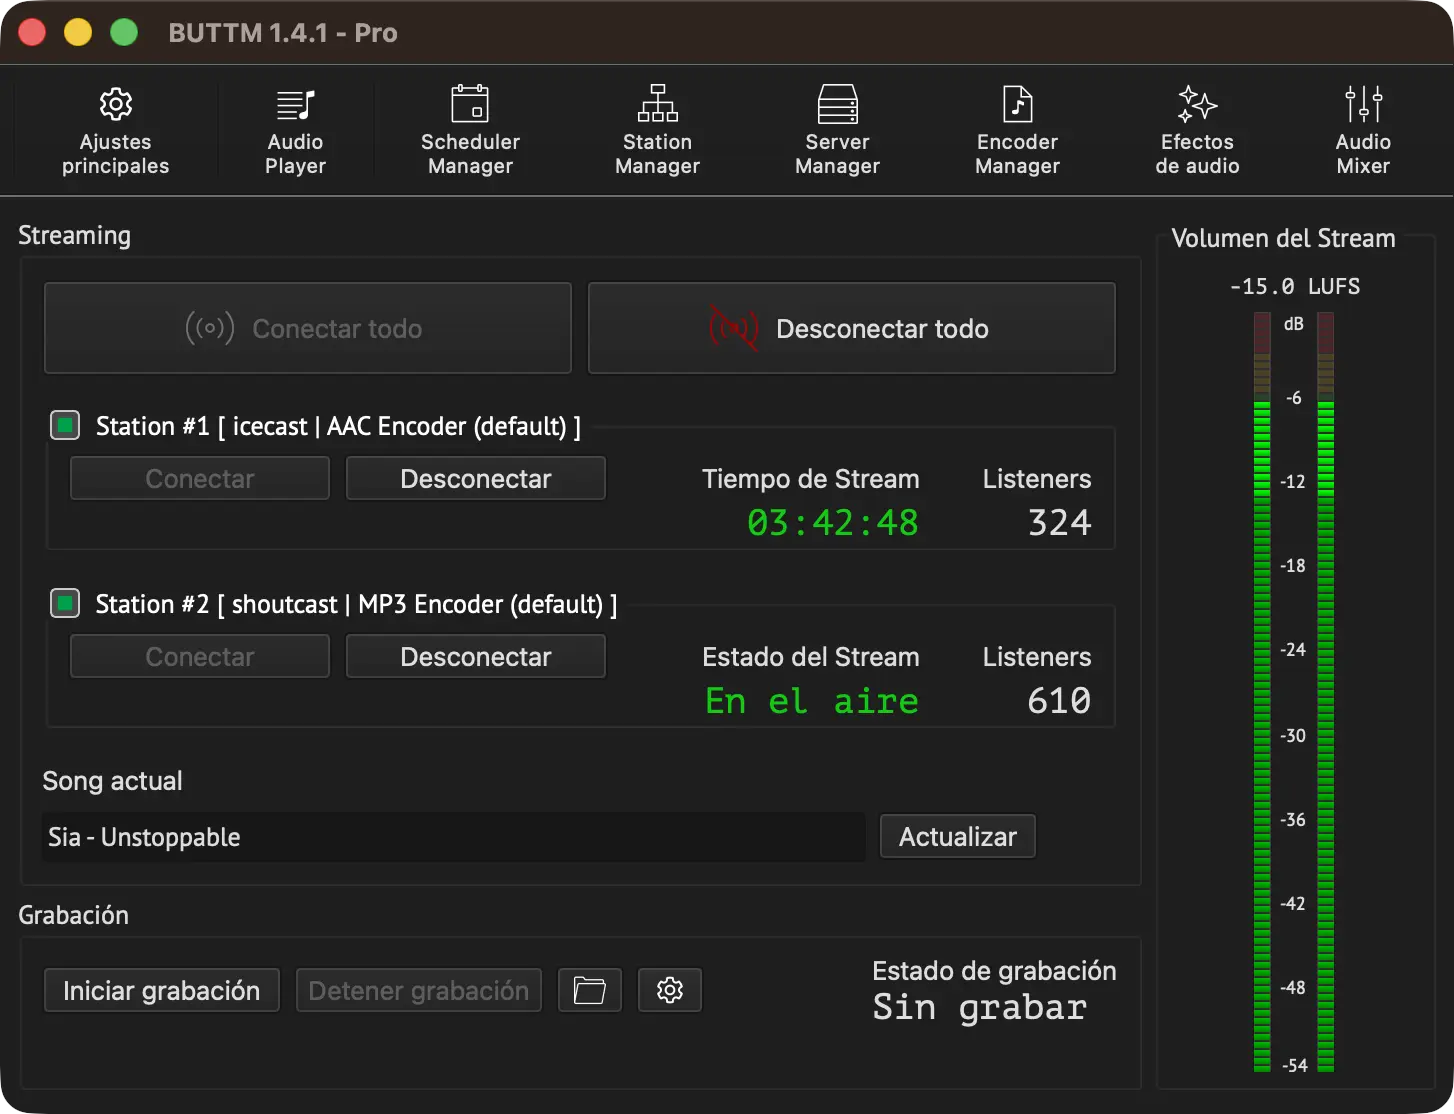The height and width of the screenshot is (1114, 1454).
Task: Open the Encoder Manager icon
Action: coord(1017,104)
